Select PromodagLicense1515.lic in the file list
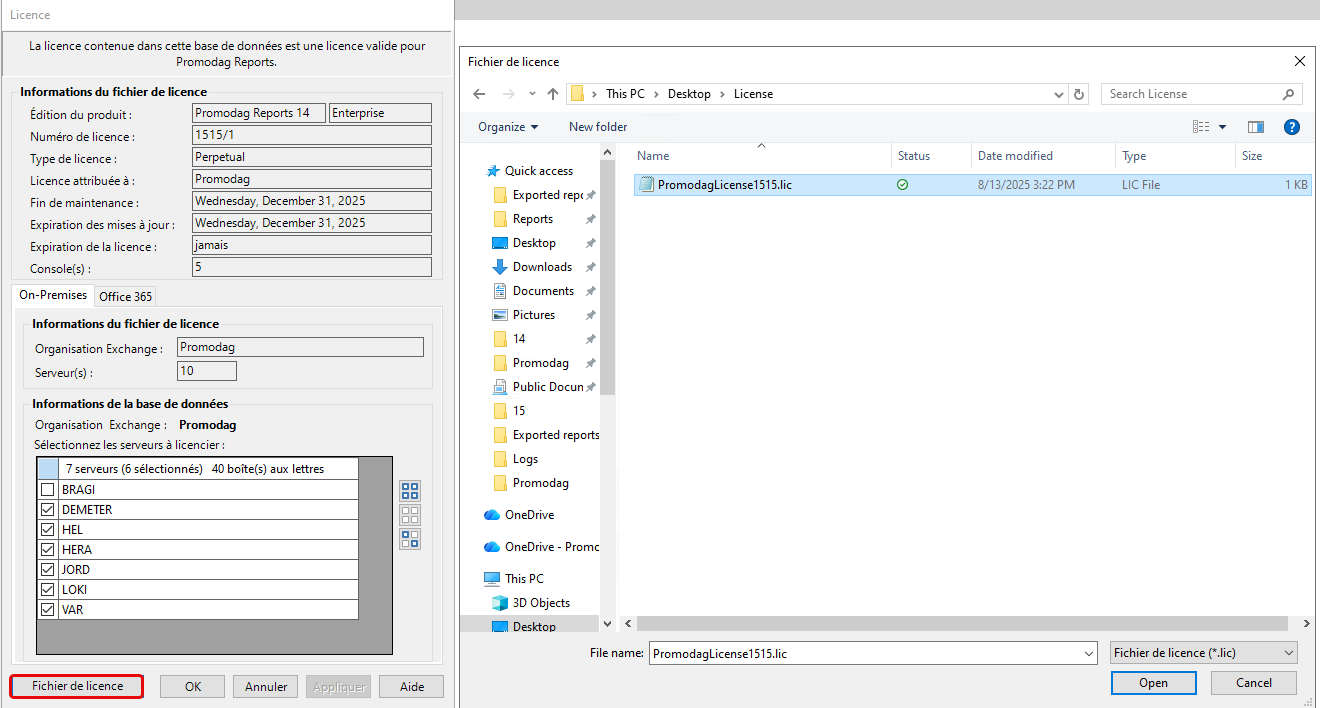 coord(724,185)
